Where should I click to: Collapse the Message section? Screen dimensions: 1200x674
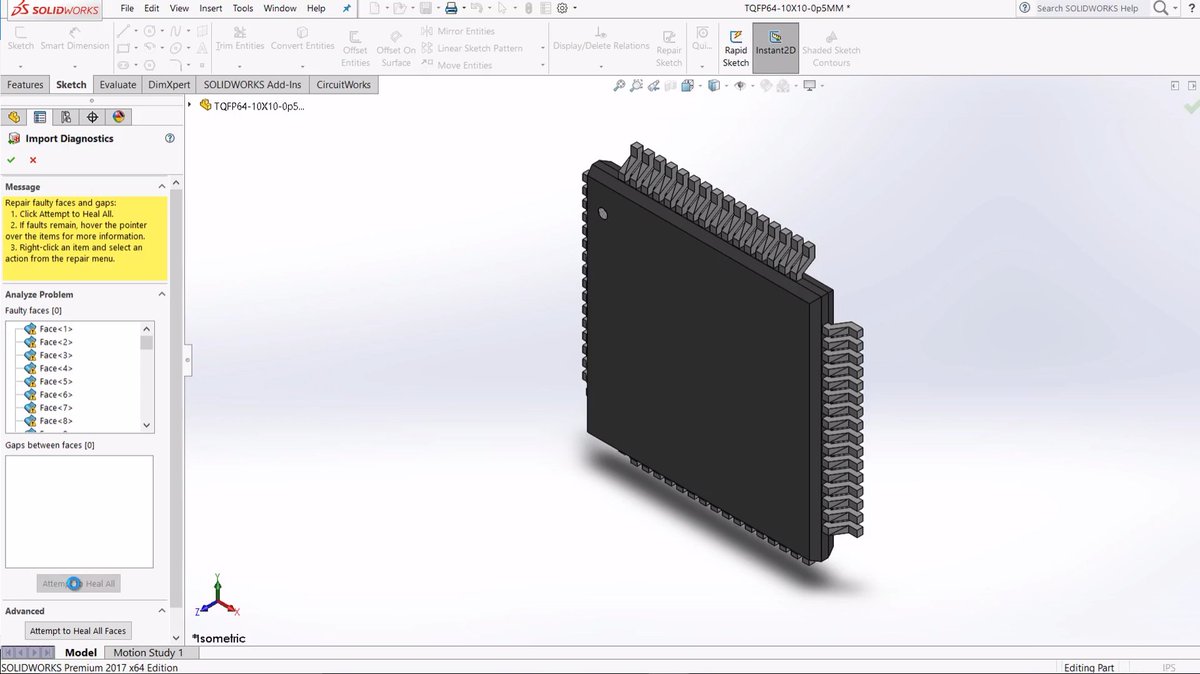(x=161, y=186)
